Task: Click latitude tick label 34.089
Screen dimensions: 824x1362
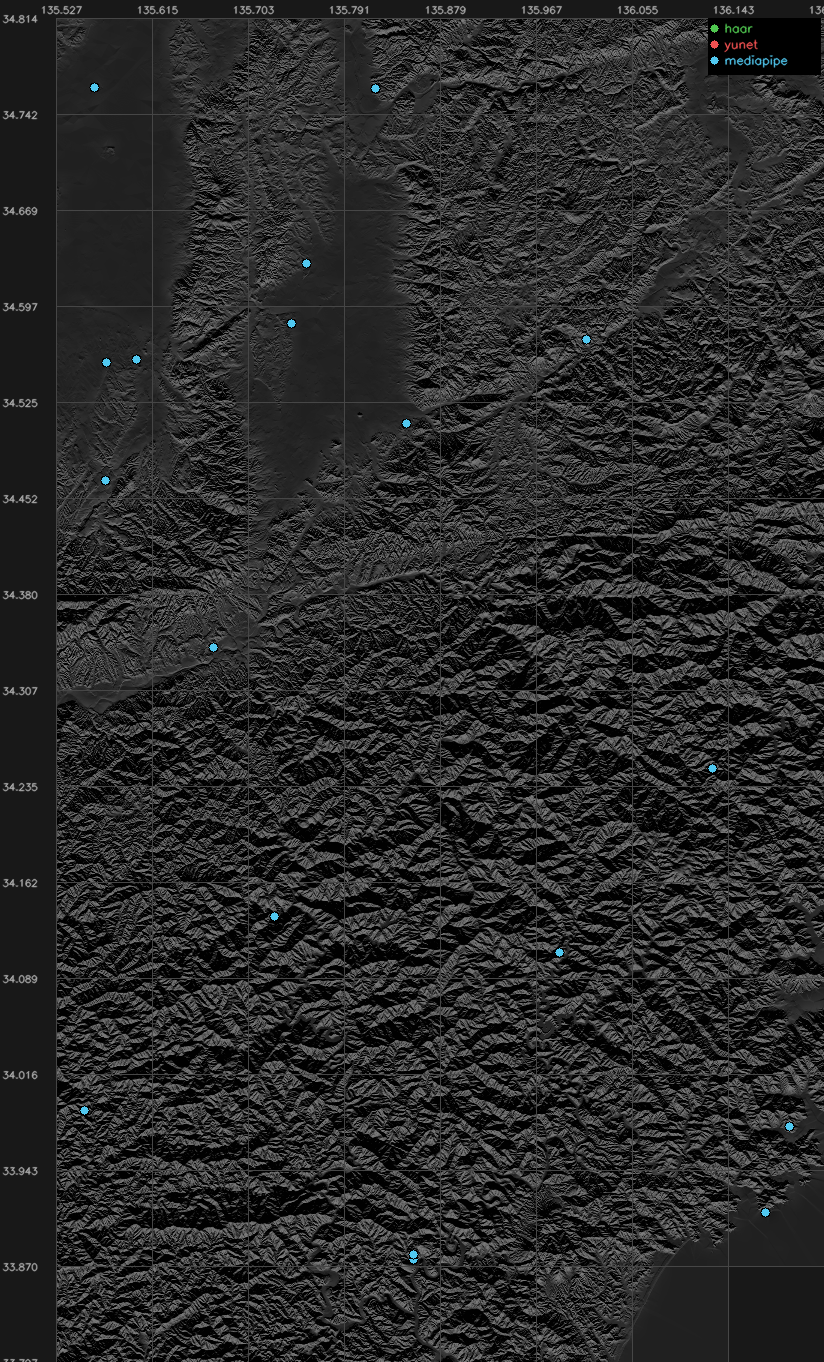Action: 19,979
